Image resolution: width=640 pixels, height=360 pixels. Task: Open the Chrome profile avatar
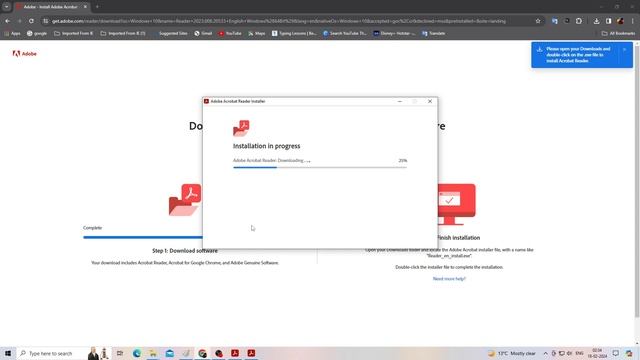(620, 21)
